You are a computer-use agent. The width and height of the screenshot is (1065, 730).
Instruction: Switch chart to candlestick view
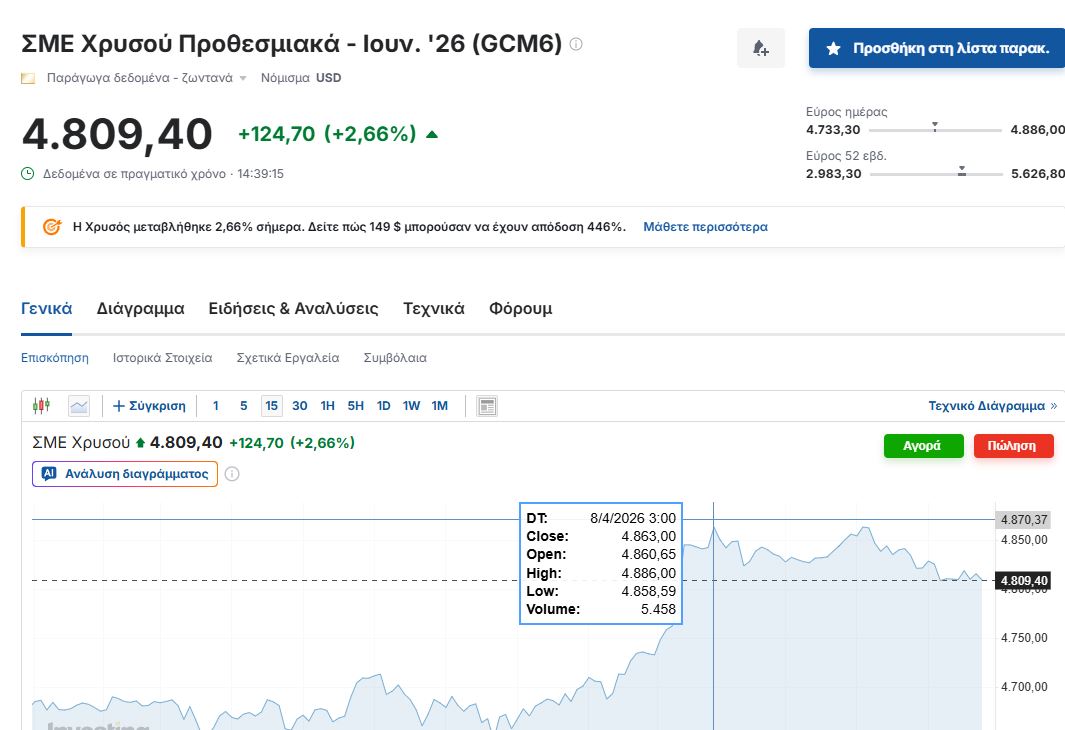tap(41, 406)
